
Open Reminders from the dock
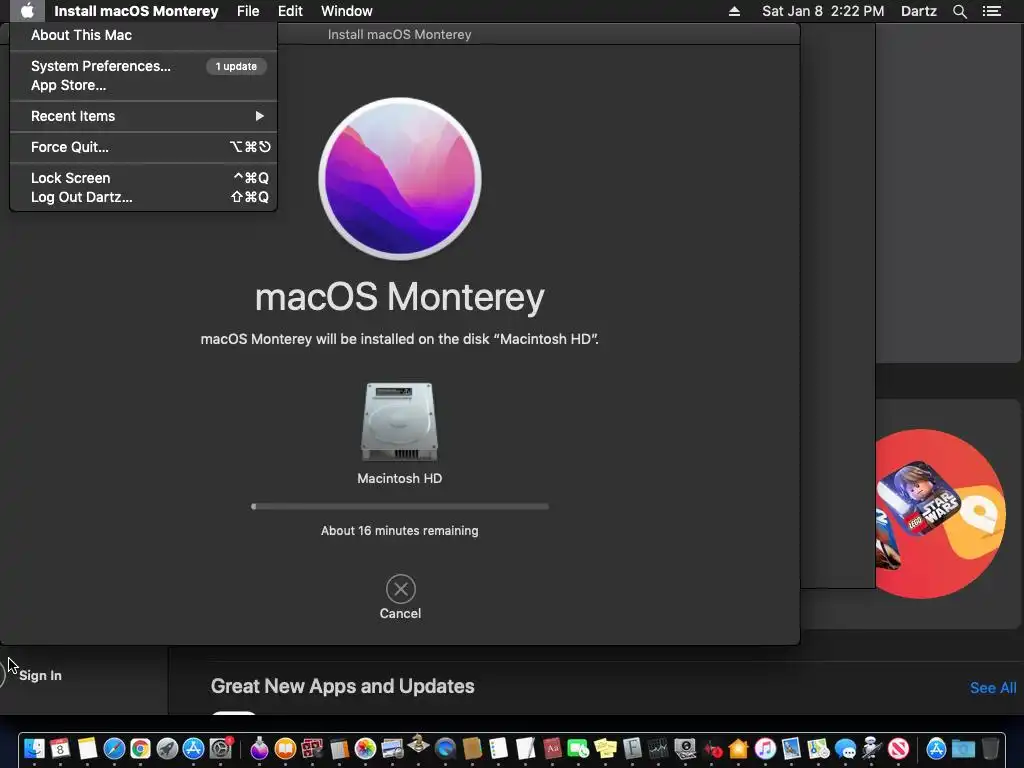click(498, 748)
